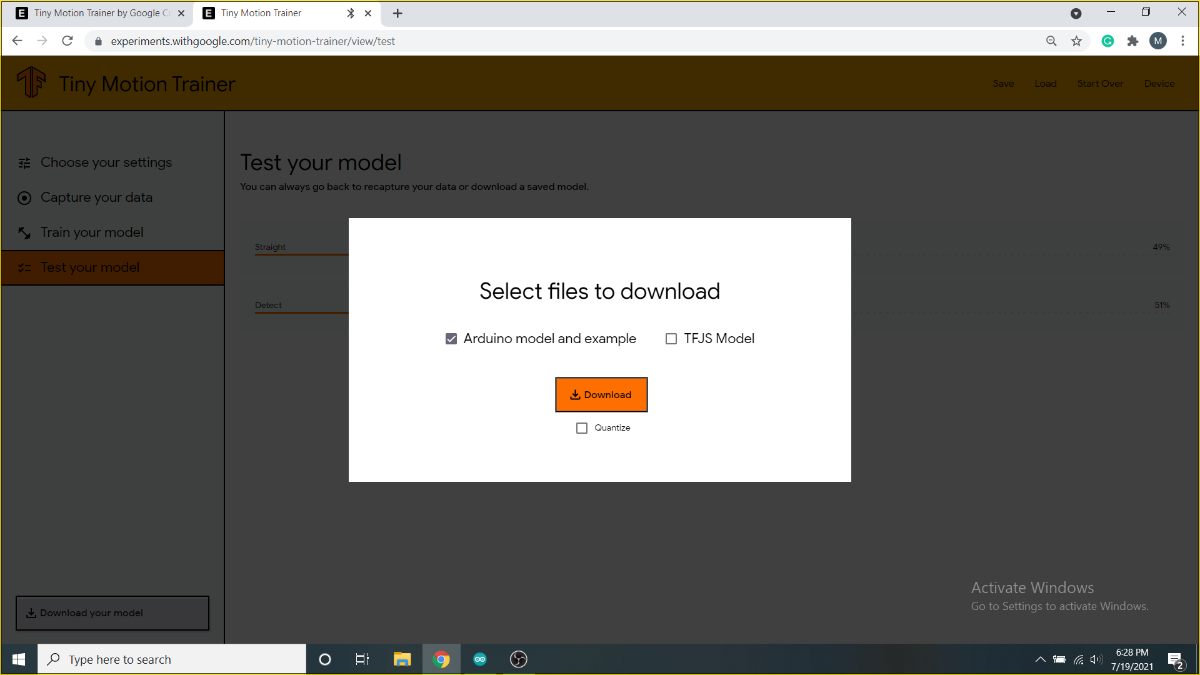Open File Explorer from the taskbar
This screenshot has height=675, width=1200.
pos(402,659)
